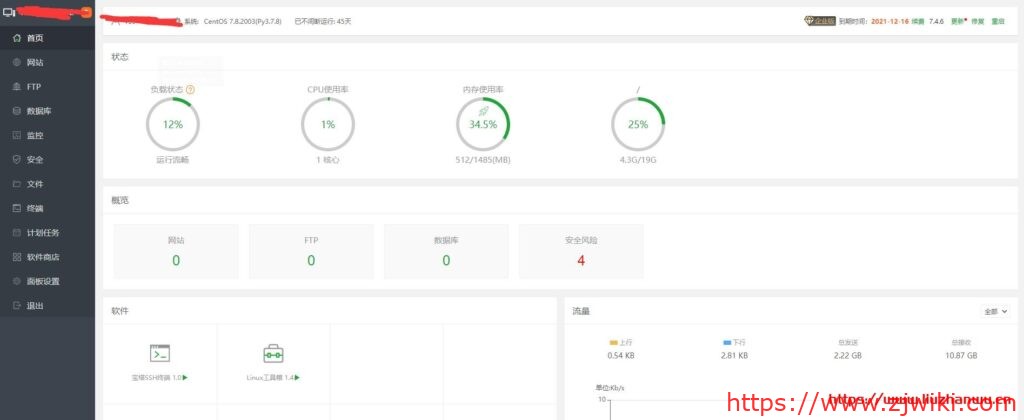
Task: Open the 软件商店 sidebar item
Action: click(42, 257)
